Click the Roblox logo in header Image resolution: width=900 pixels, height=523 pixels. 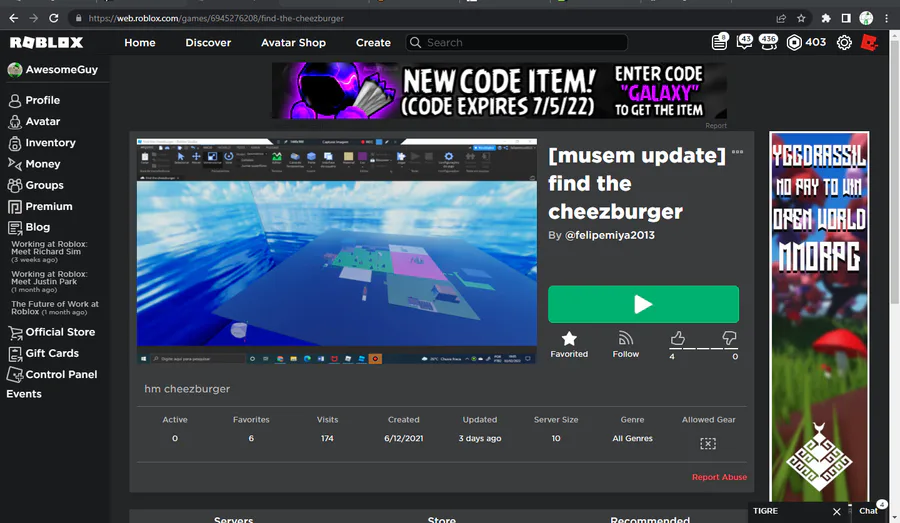pos(46,42)
